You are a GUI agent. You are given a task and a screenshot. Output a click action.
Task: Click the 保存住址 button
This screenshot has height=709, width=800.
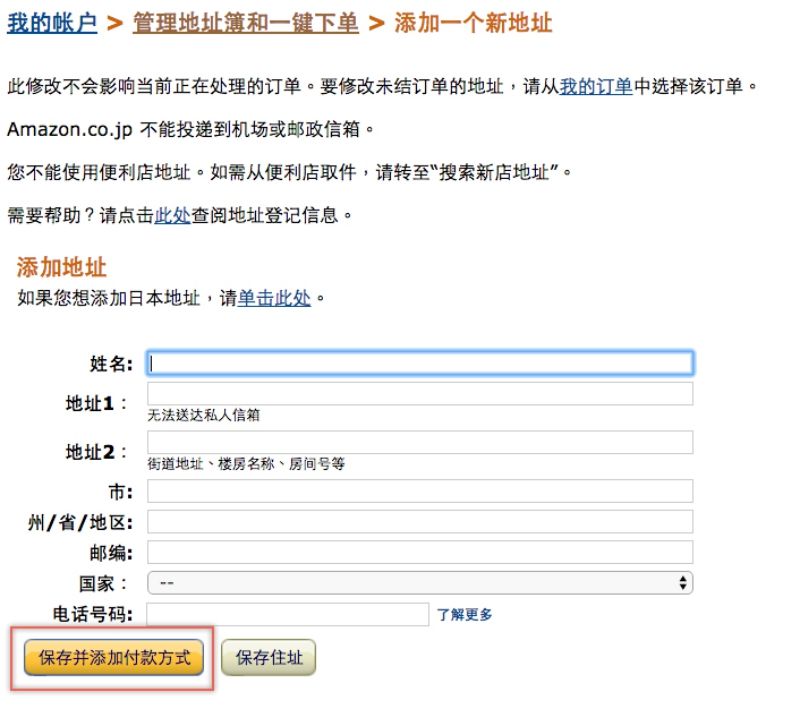268,658
